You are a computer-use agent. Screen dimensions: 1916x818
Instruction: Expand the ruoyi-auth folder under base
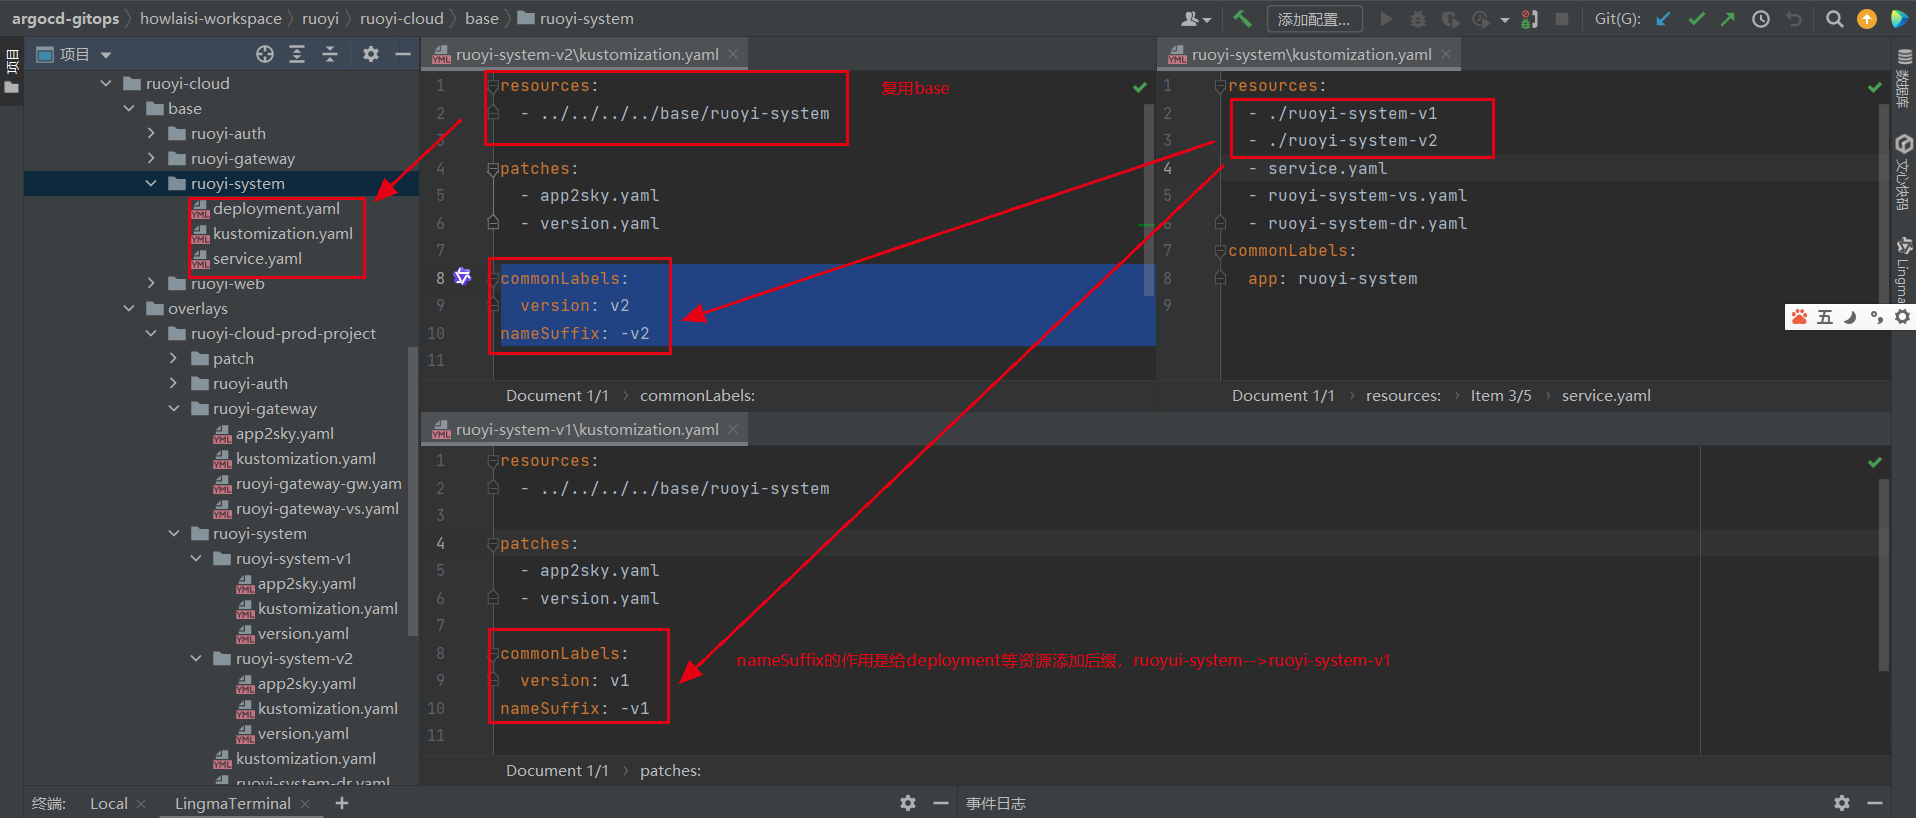[151, 133]
